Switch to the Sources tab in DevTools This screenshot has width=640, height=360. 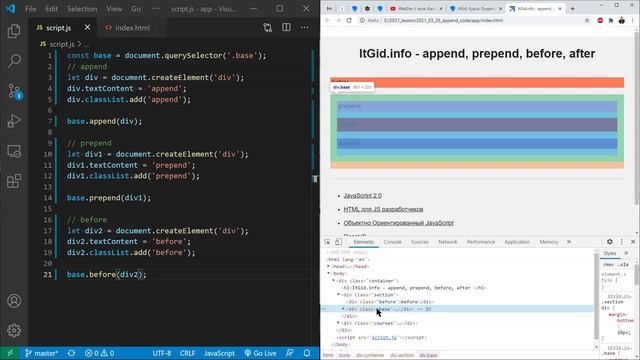(420, 242)
